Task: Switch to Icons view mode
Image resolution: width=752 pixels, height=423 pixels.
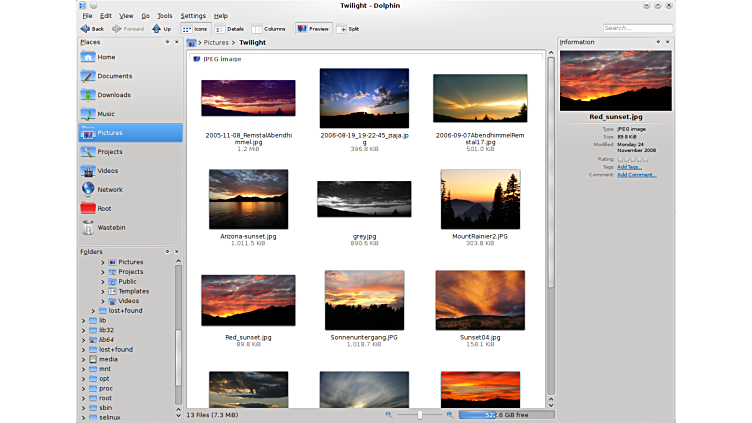Action: point(195,29)
